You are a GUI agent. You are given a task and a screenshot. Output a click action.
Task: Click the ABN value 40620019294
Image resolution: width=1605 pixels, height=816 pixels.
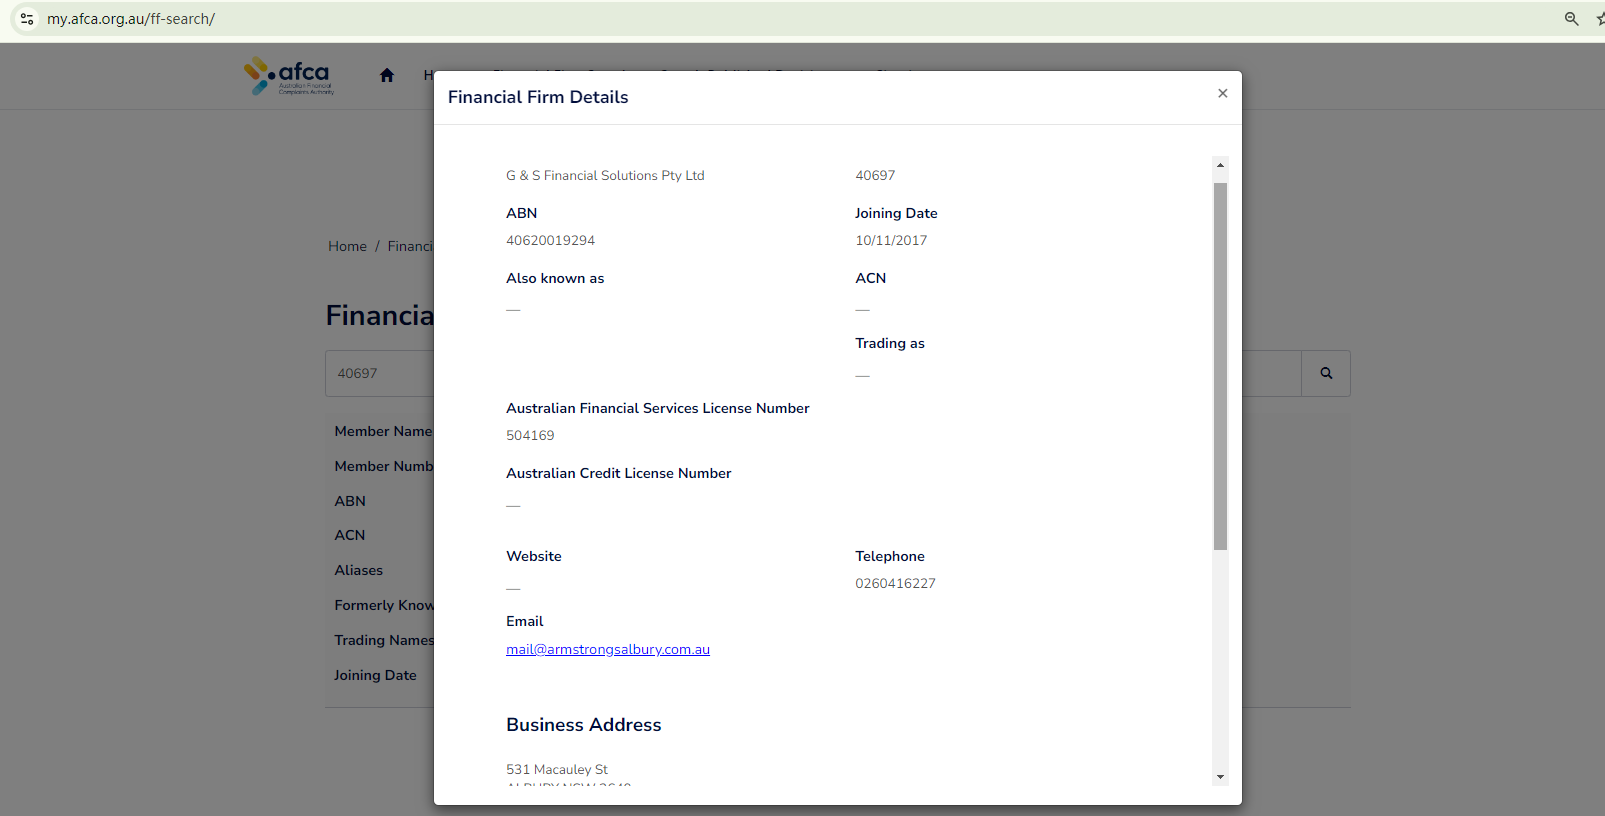click(550, 240)
